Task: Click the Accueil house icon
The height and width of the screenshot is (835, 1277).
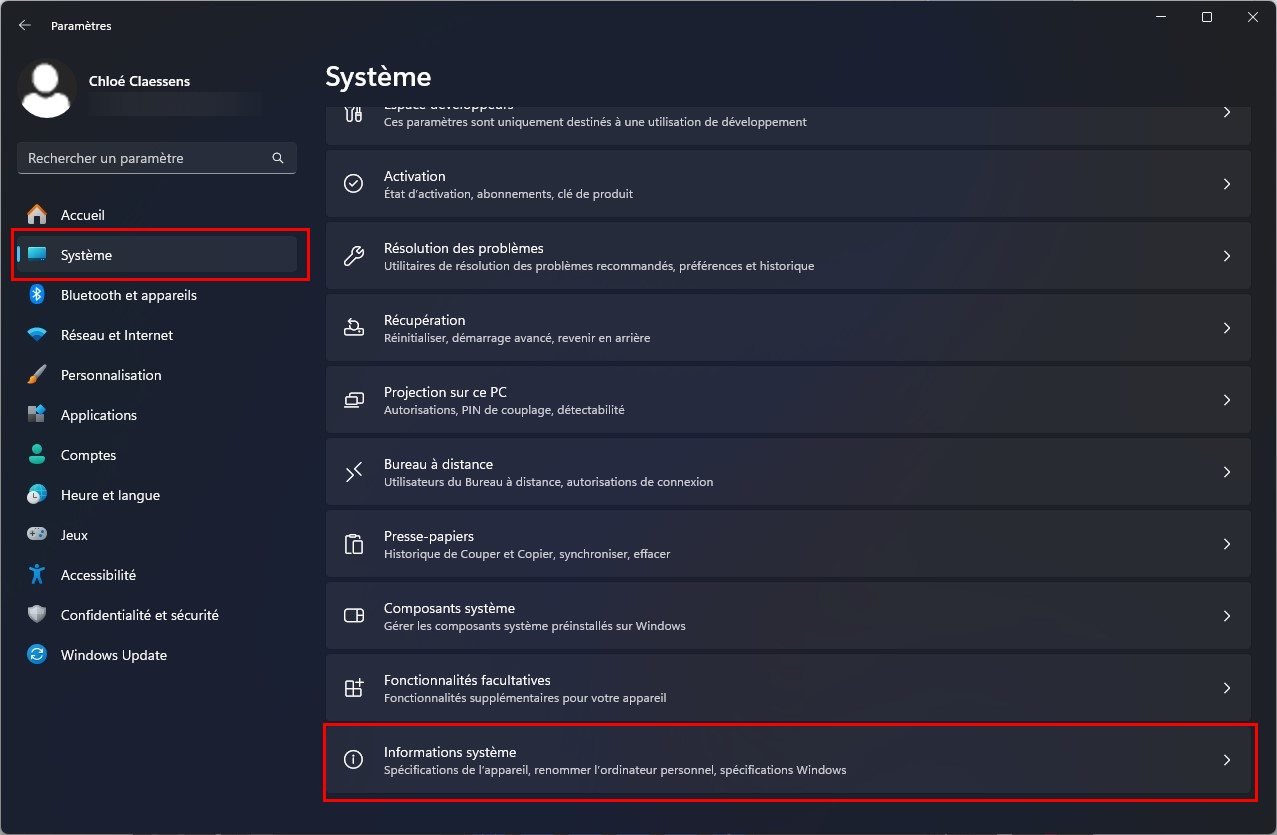Action: 37,215
